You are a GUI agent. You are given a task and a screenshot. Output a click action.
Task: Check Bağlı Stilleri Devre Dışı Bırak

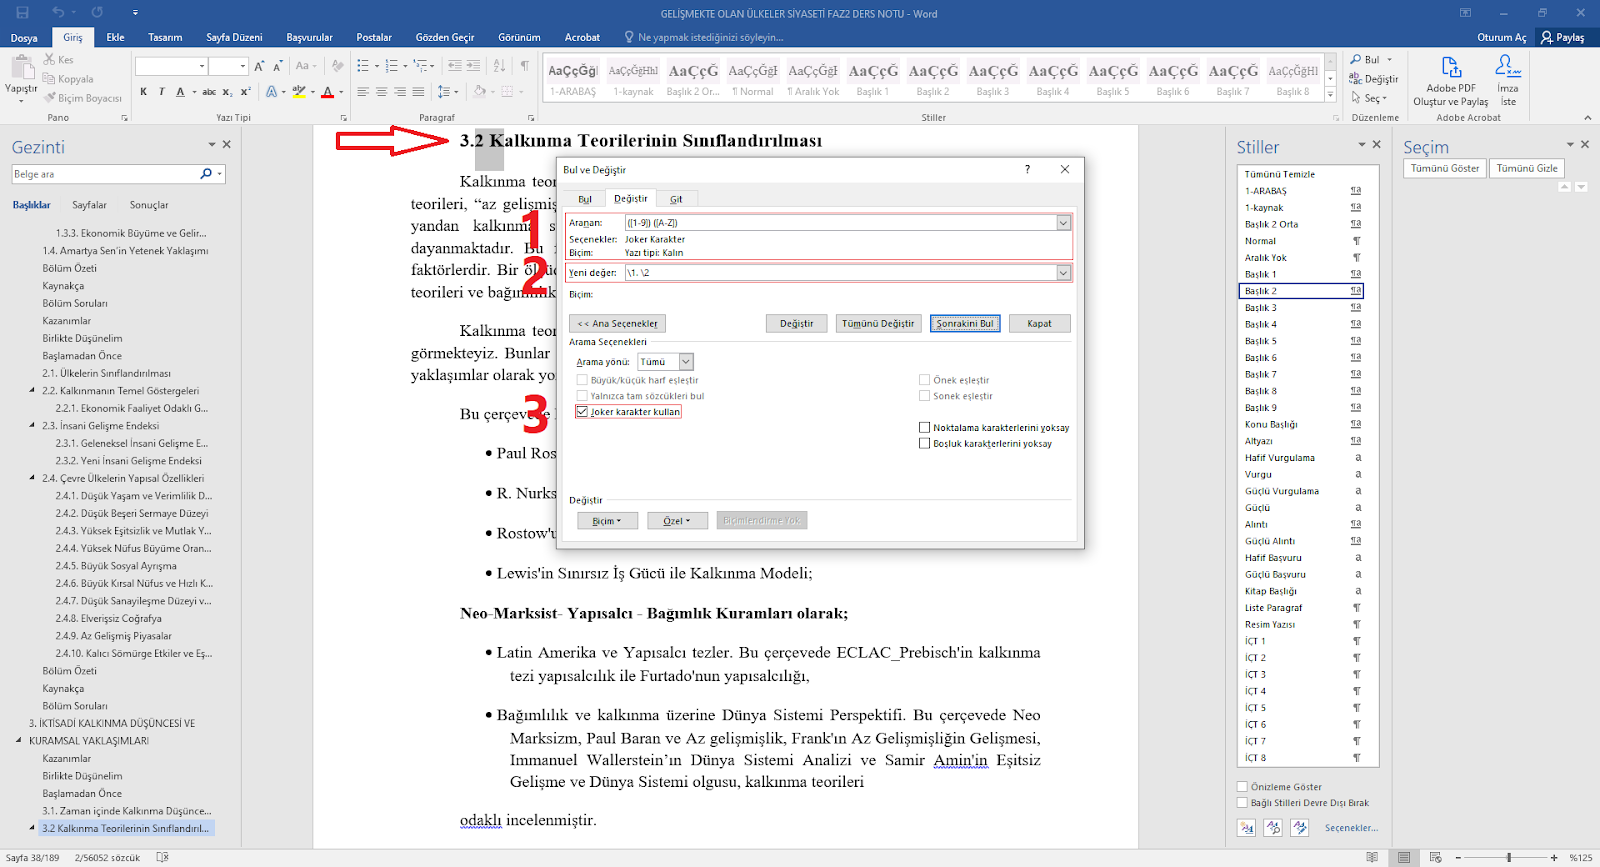[x=1243, y=803]
